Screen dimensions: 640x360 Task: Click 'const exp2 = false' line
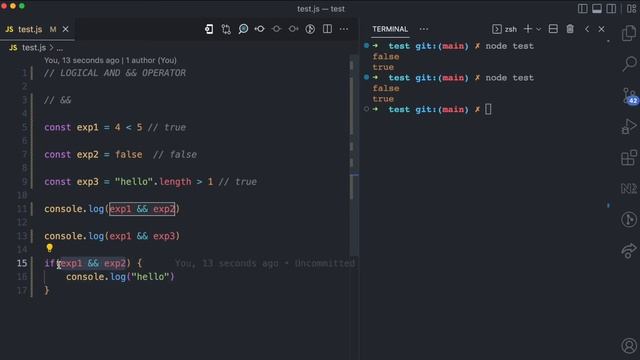tap(93, 155)
